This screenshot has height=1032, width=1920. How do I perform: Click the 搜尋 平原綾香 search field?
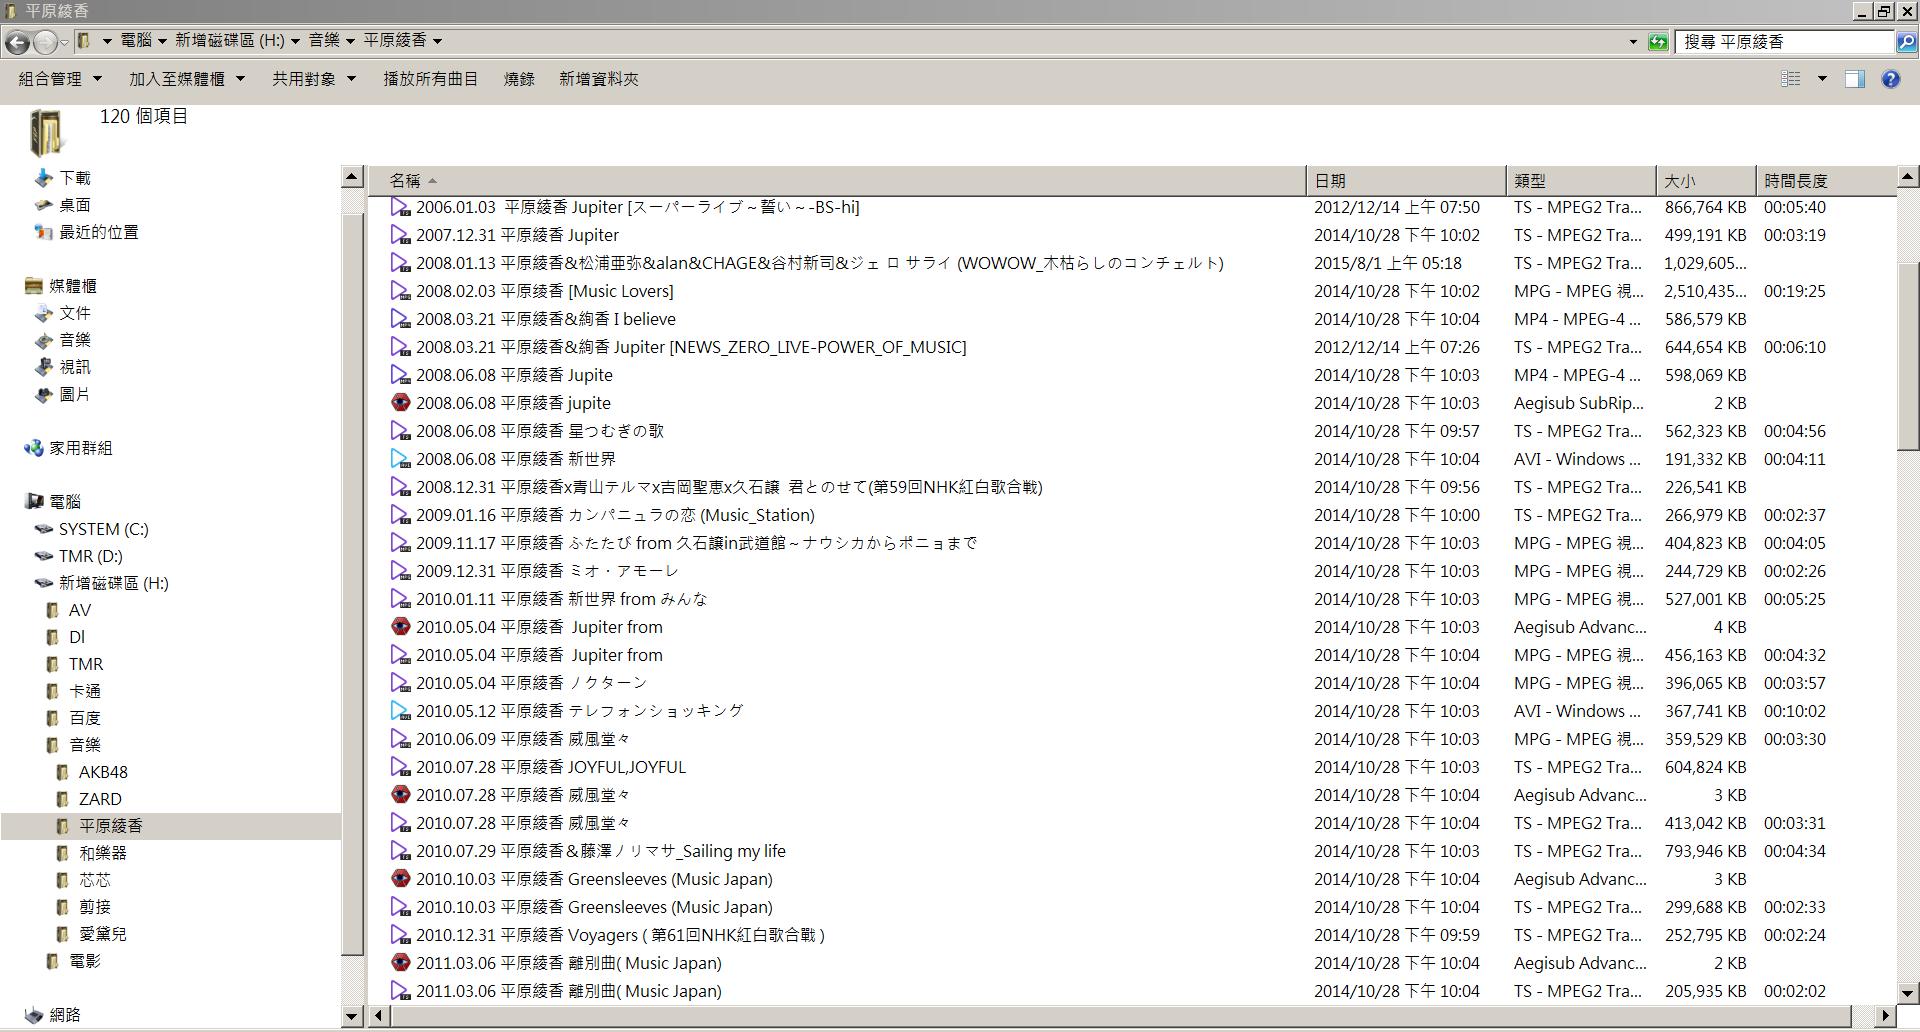1785,42
